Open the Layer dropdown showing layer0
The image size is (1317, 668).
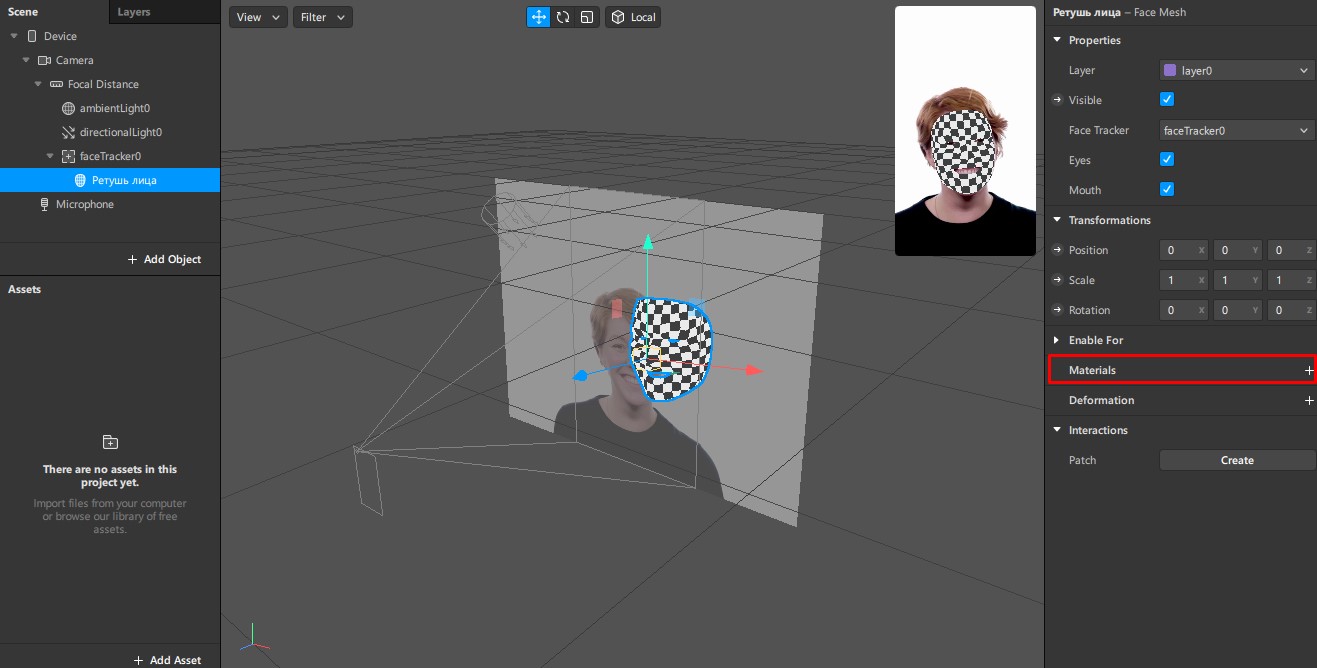[x=1236, y=70]
